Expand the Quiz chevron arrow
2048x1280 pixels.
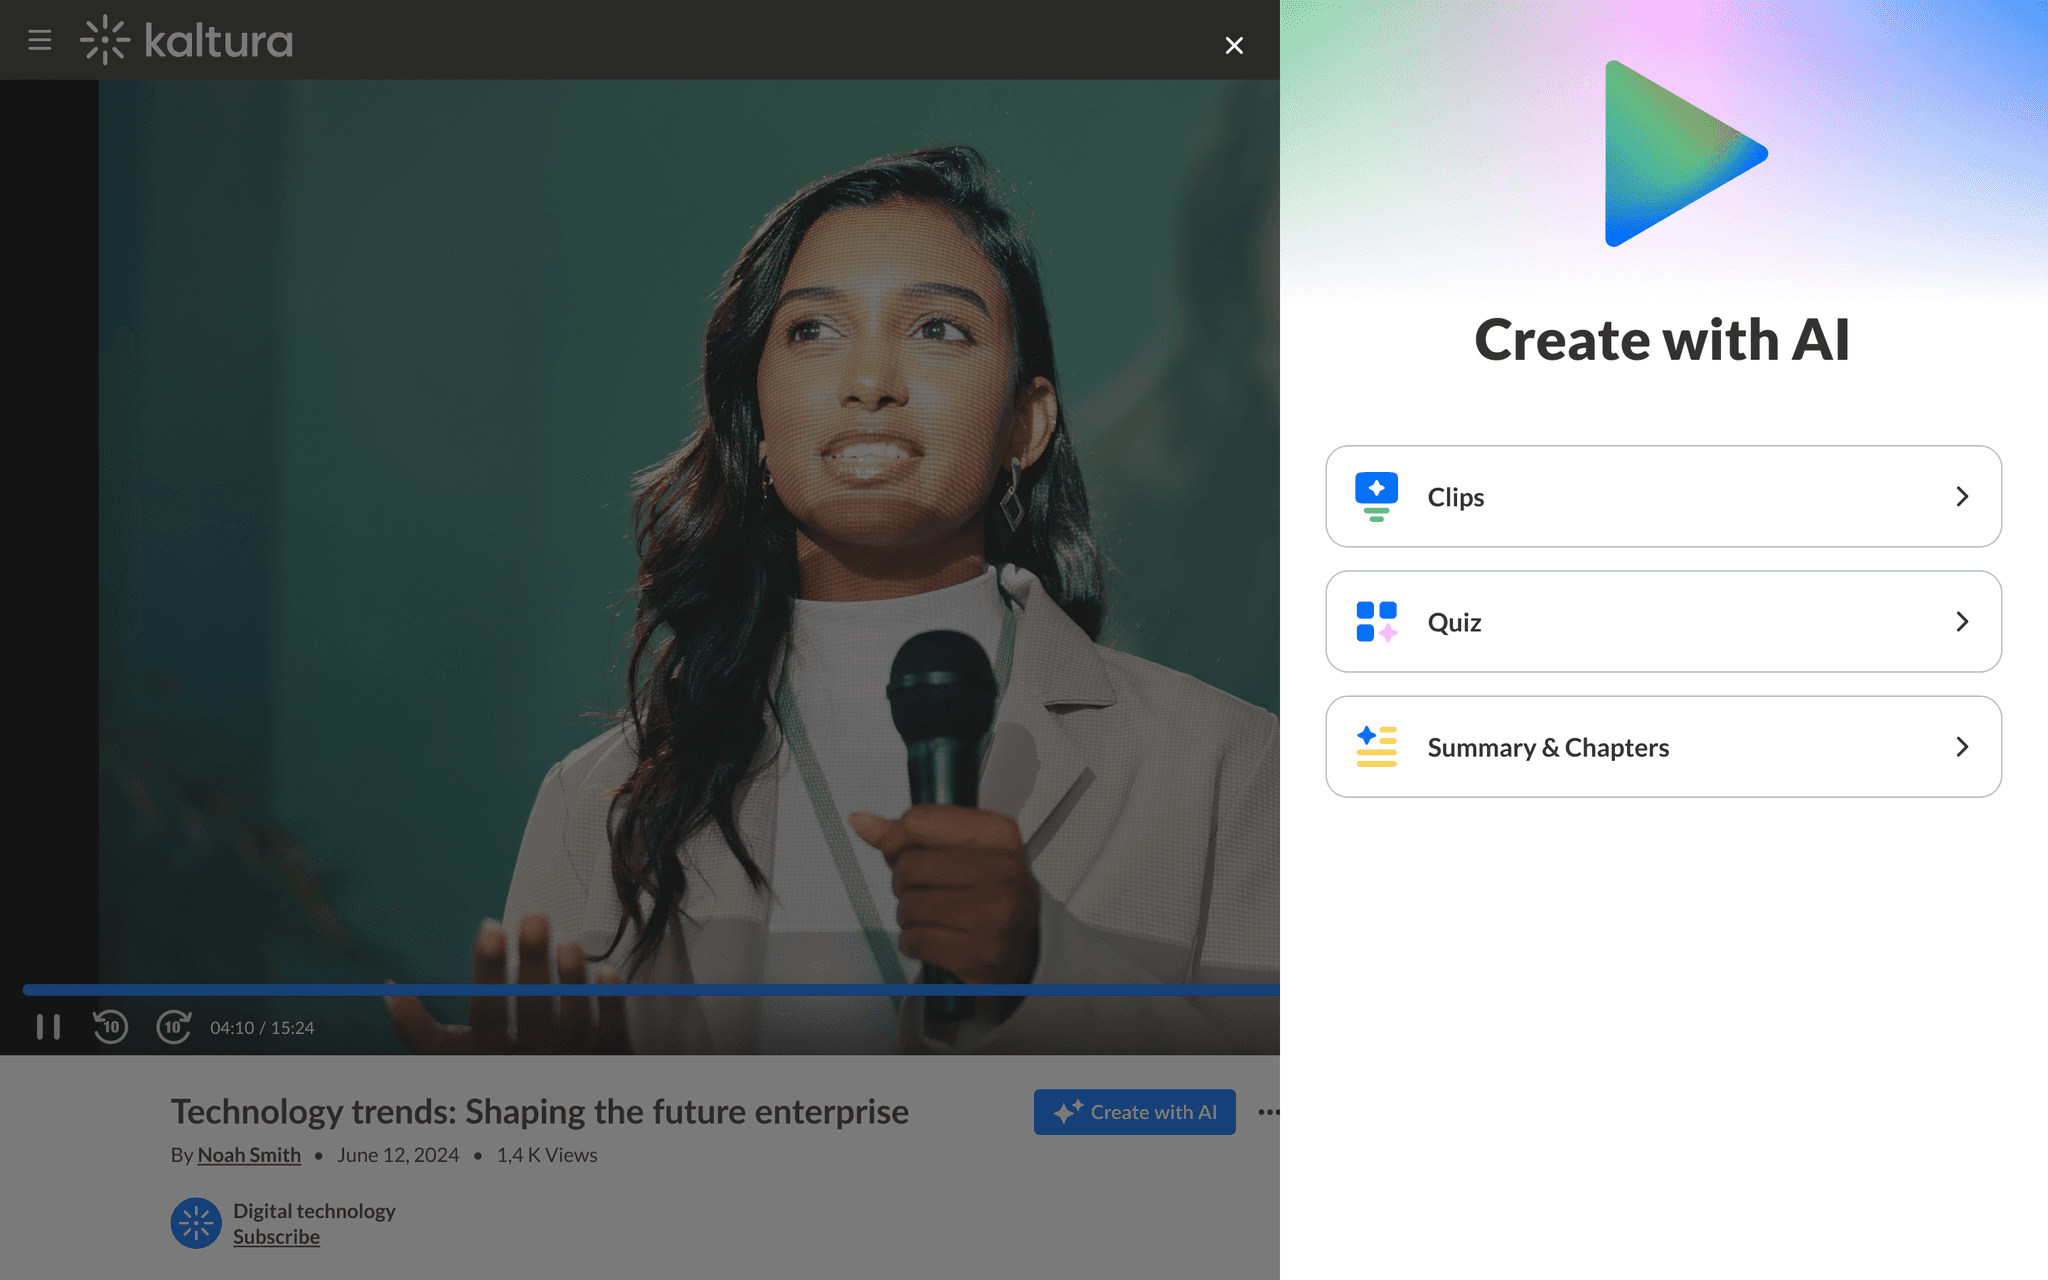(x=1961, y=621)
